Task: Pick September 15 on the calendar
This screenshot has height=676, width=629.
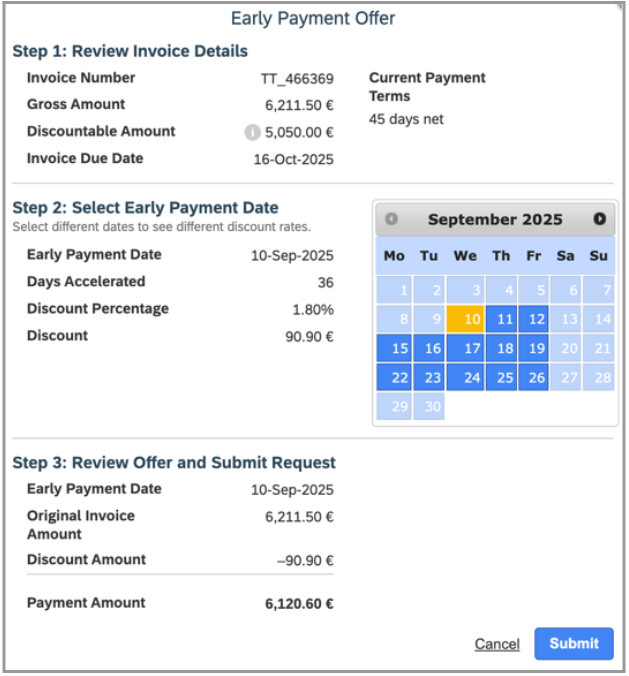Action: (x=394, y=348)
